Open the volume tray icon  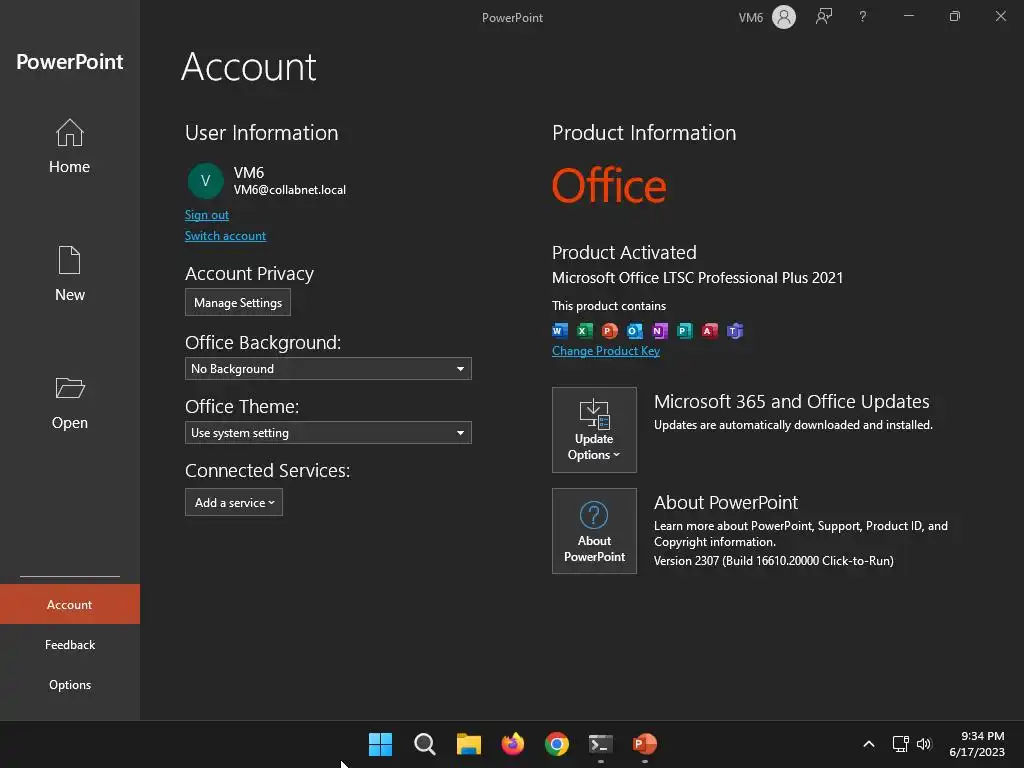point(924,744)
